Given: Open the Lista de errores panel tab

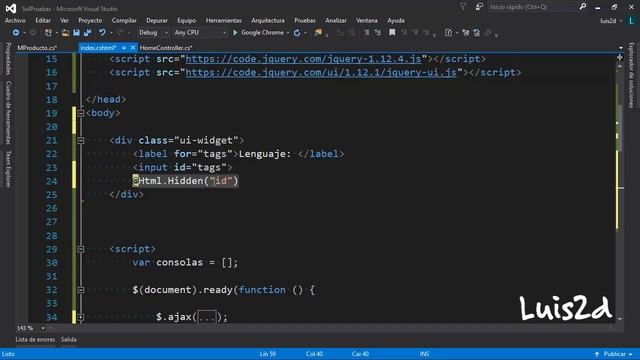Looking at the screenshot, I should coord(35,340).
